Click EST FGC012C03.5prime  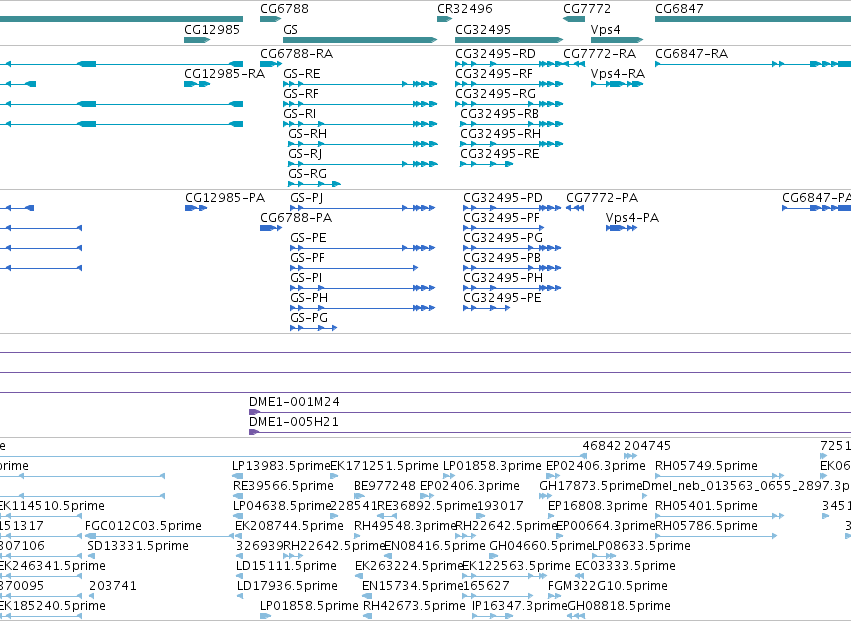click(x=159, y=536)
